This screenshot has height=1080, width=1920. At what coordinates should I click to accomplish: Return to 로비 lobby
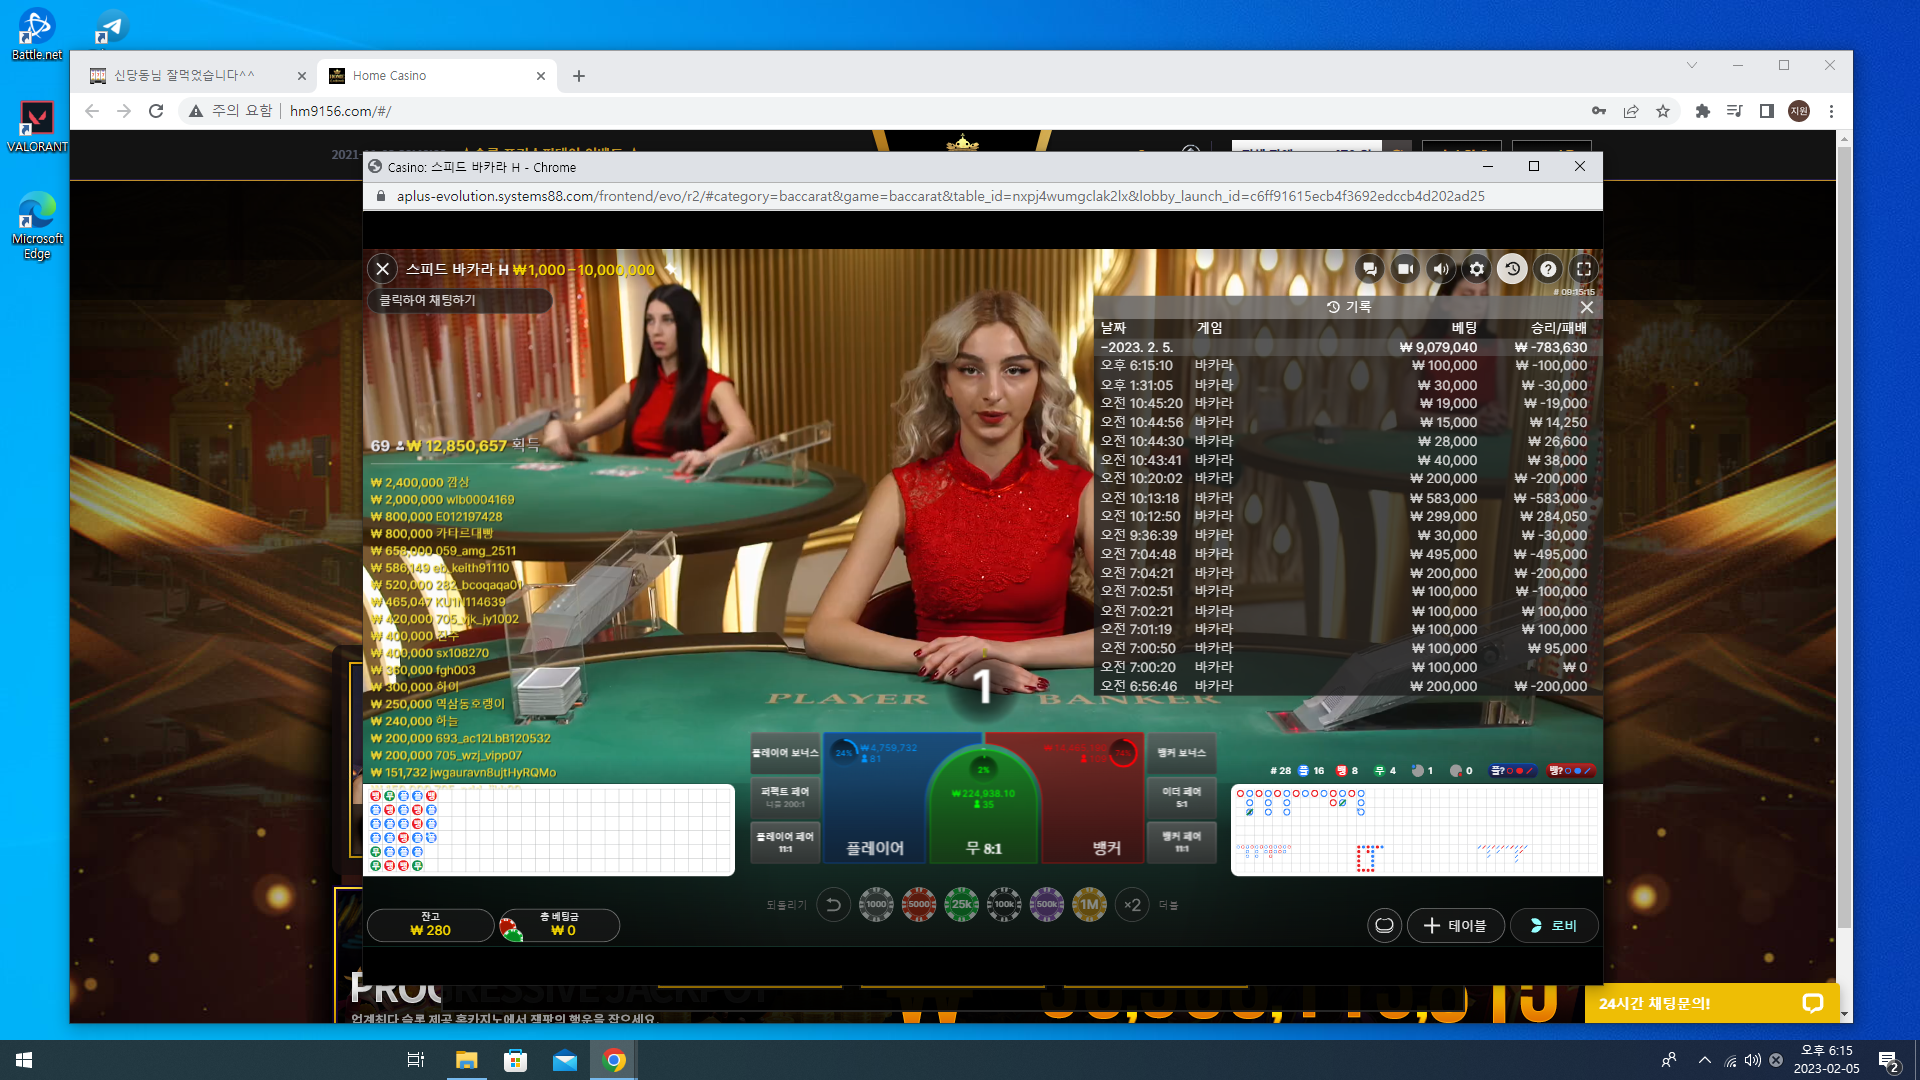(x=1553, y=926)
